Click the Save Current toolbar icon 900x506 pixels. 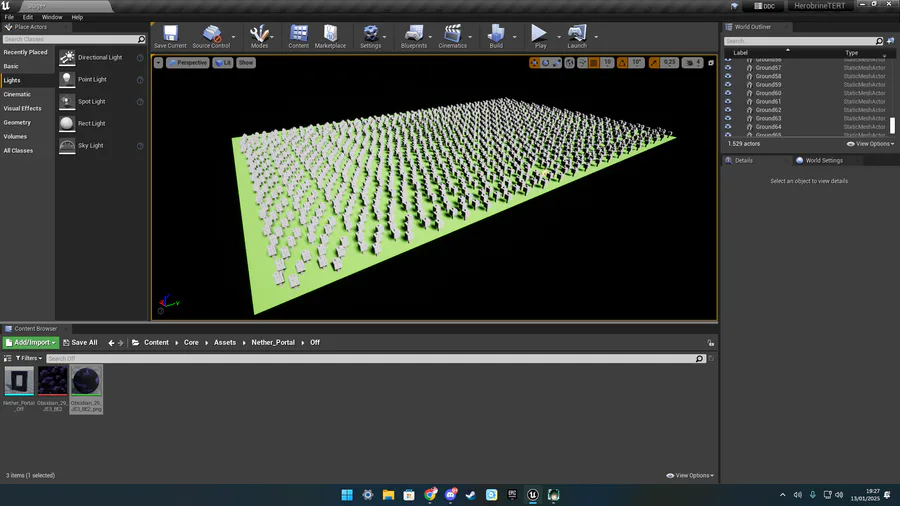coord(170,37)
